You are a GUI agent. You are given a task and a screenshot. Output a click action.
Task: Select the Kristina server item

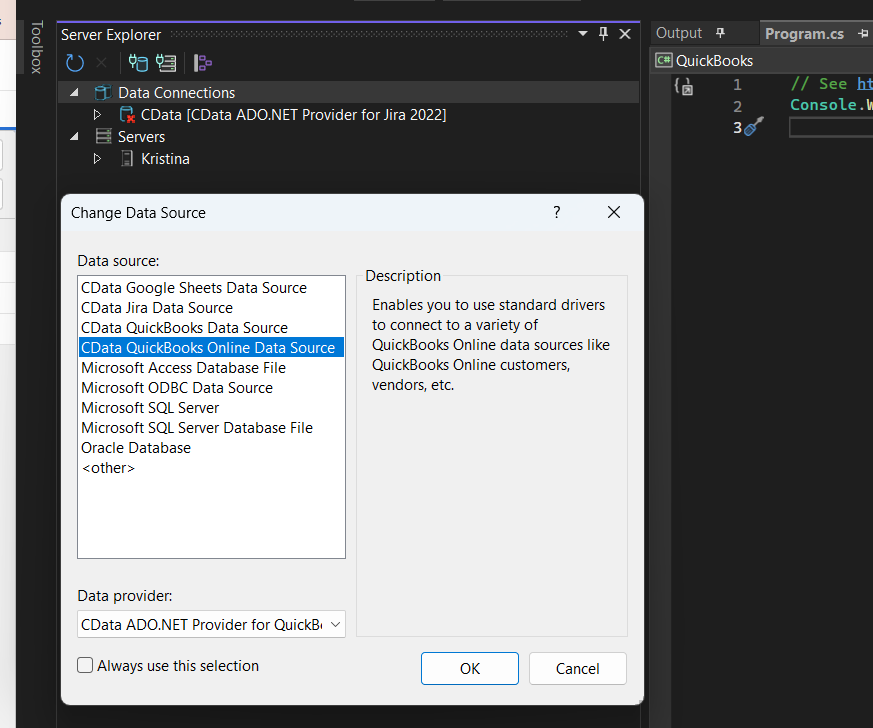pos(165,159)
